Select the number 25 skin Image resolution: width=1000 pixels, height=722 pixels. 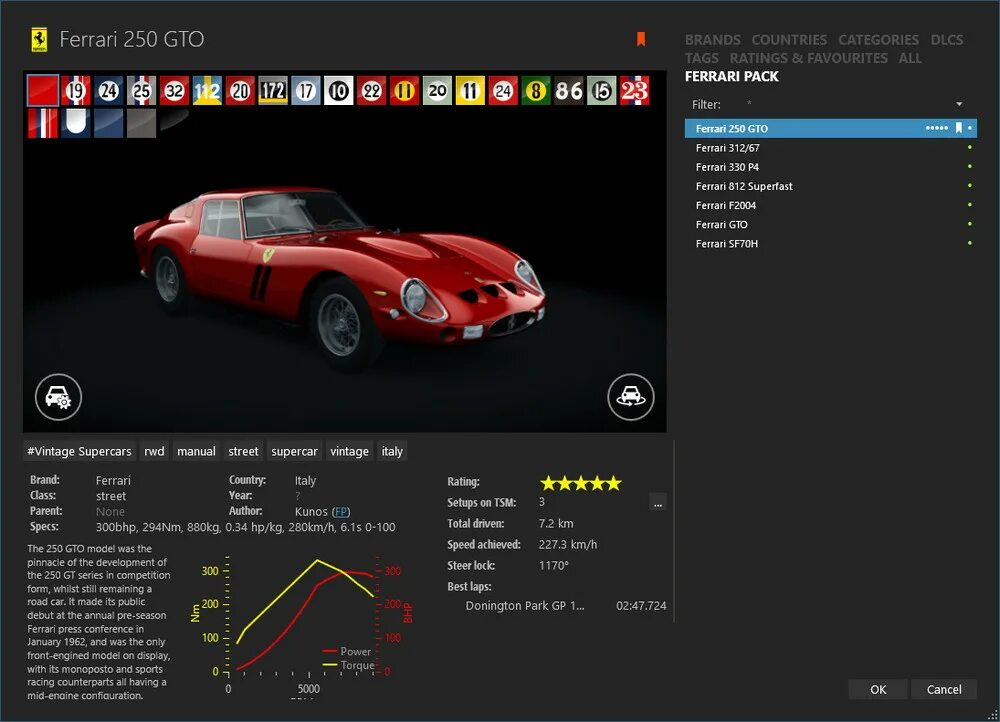pos(142,91)
